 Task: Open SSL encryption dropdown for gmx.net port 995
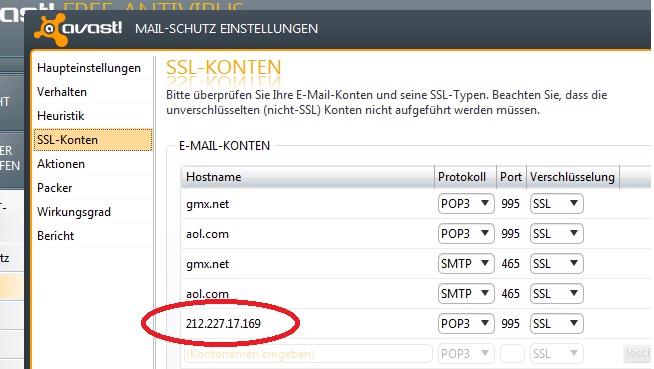coord(556,204)
